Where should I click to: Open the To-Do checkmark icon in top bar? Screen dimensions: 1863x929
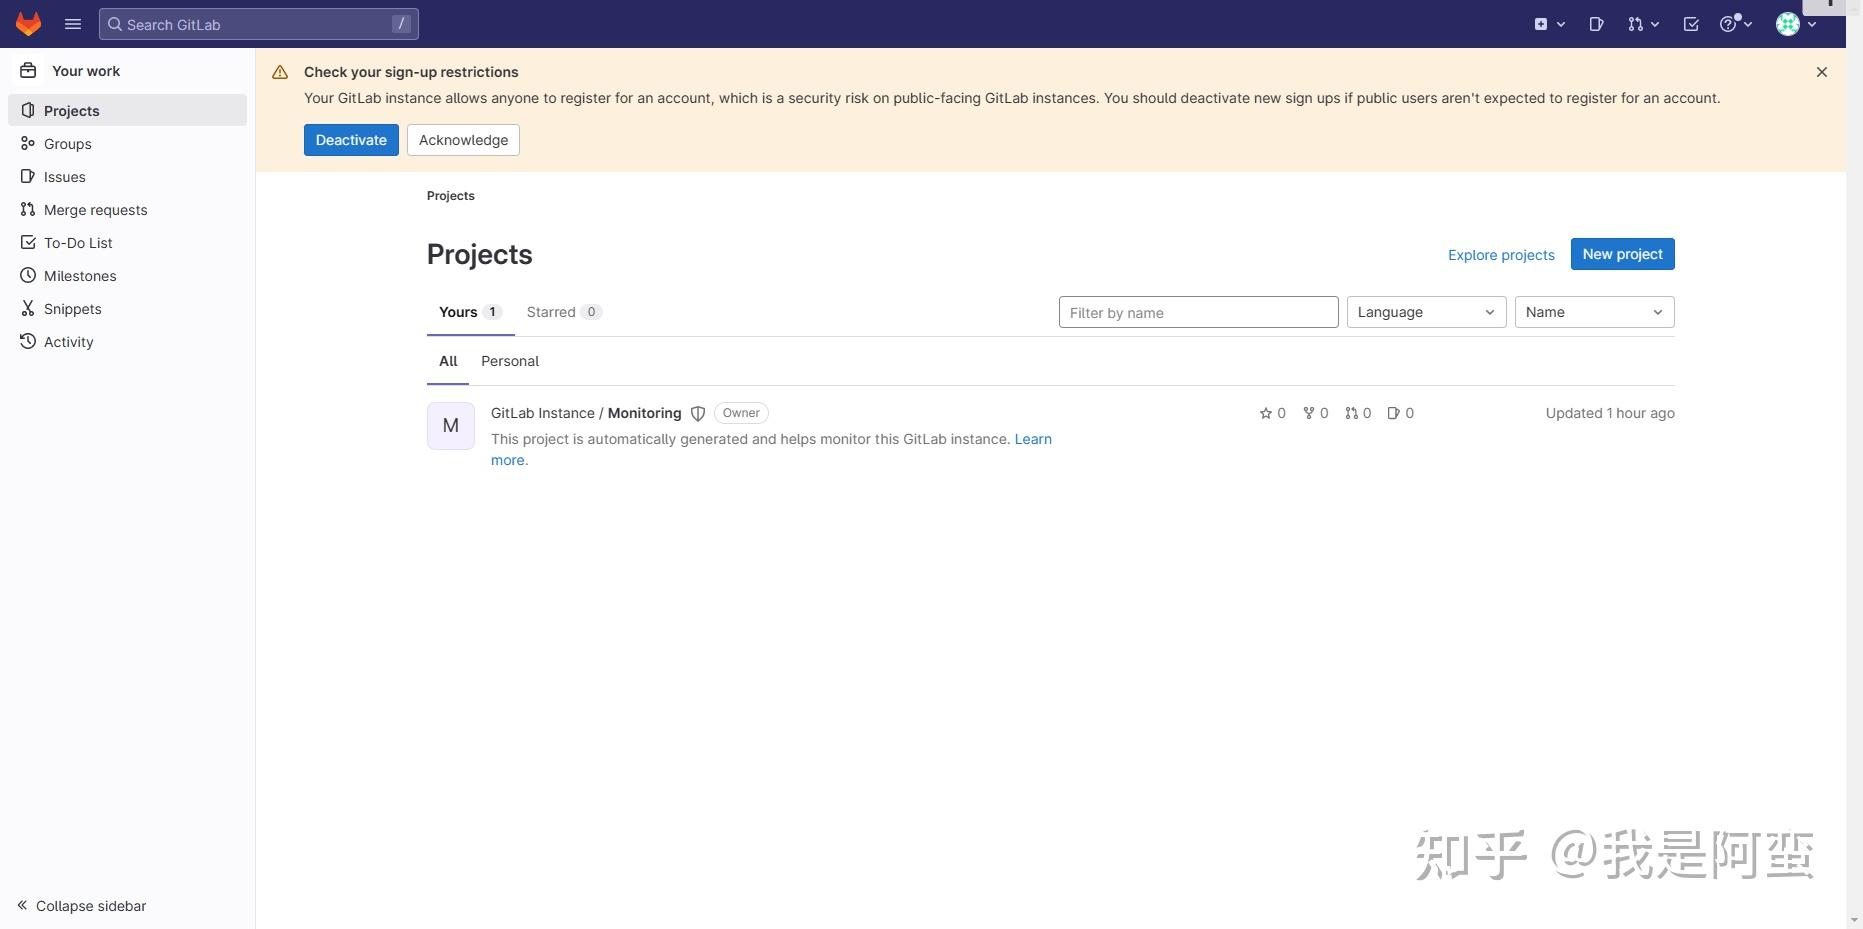pyautogui.click(x=1691, y=24)
